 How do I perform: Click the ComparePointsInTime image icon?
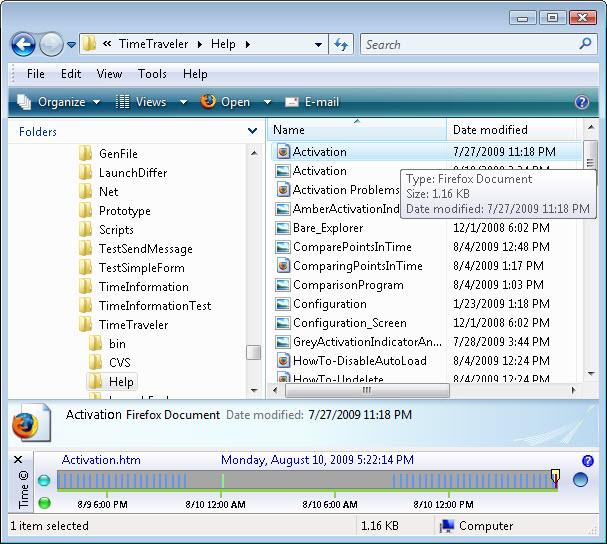[283, 247]
